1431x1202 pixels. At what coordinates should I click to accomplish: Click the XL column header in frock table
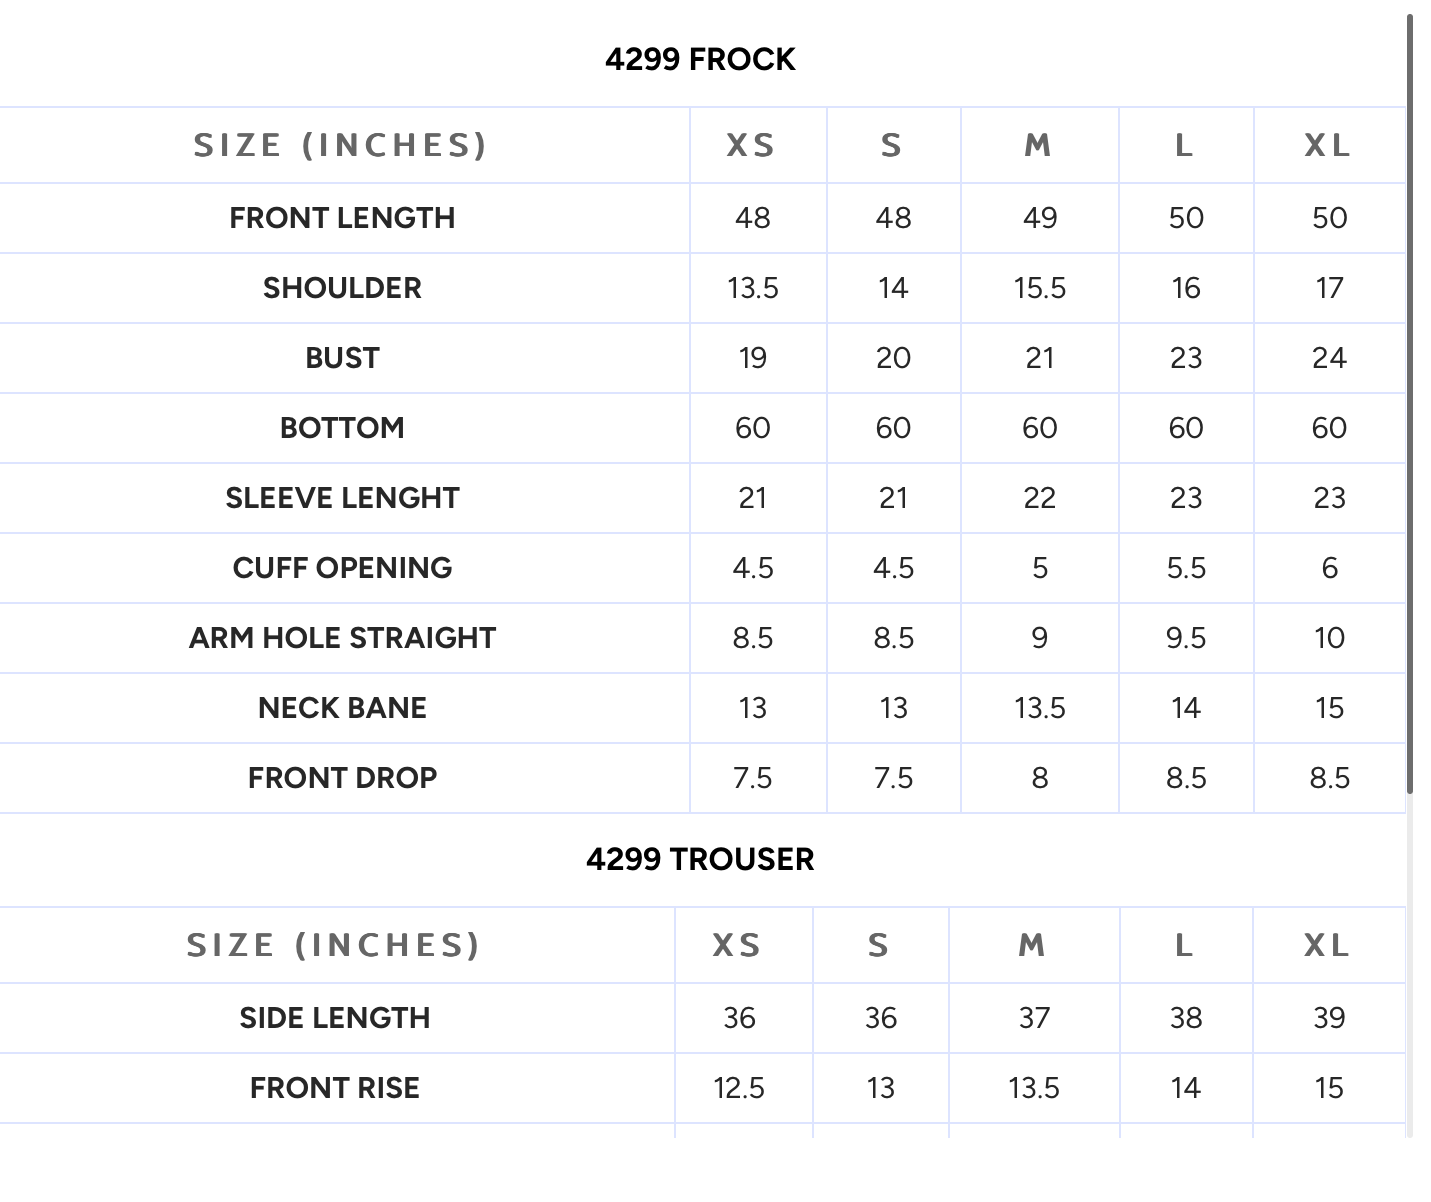pos(1329,146)
